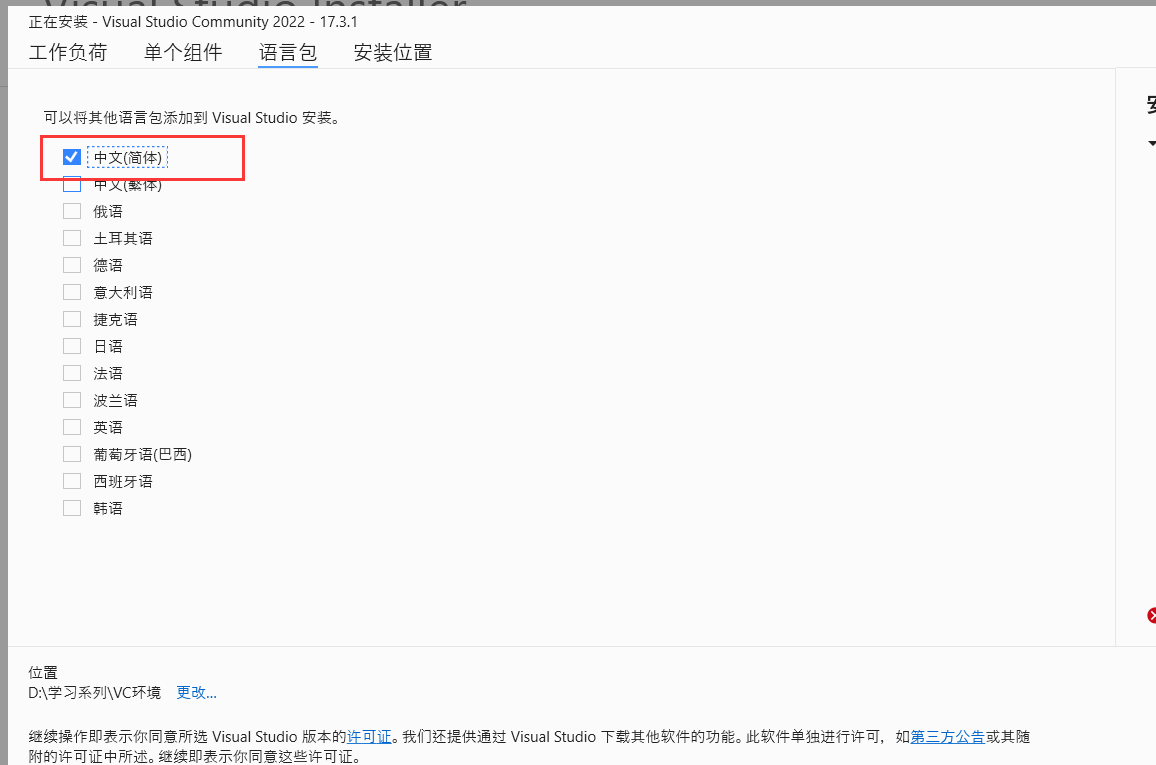
Task: Check the 葡萄牙语(巴西) checkbox
Action: 72,455
